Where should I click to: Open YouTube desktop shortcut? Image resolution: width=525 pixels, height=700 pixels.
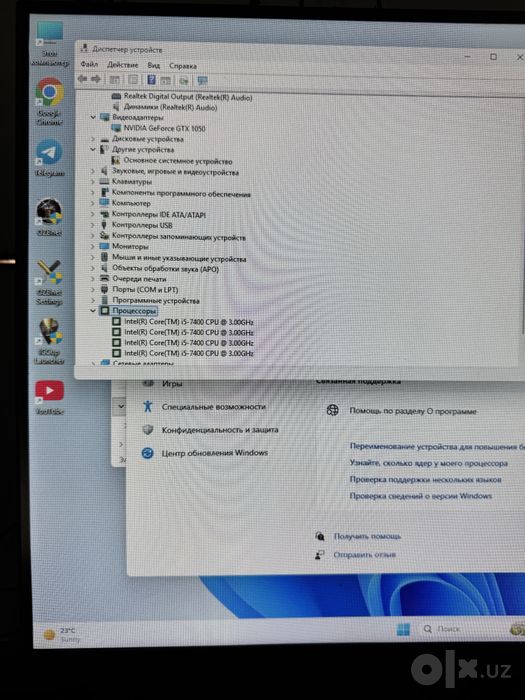coord(50,397)
